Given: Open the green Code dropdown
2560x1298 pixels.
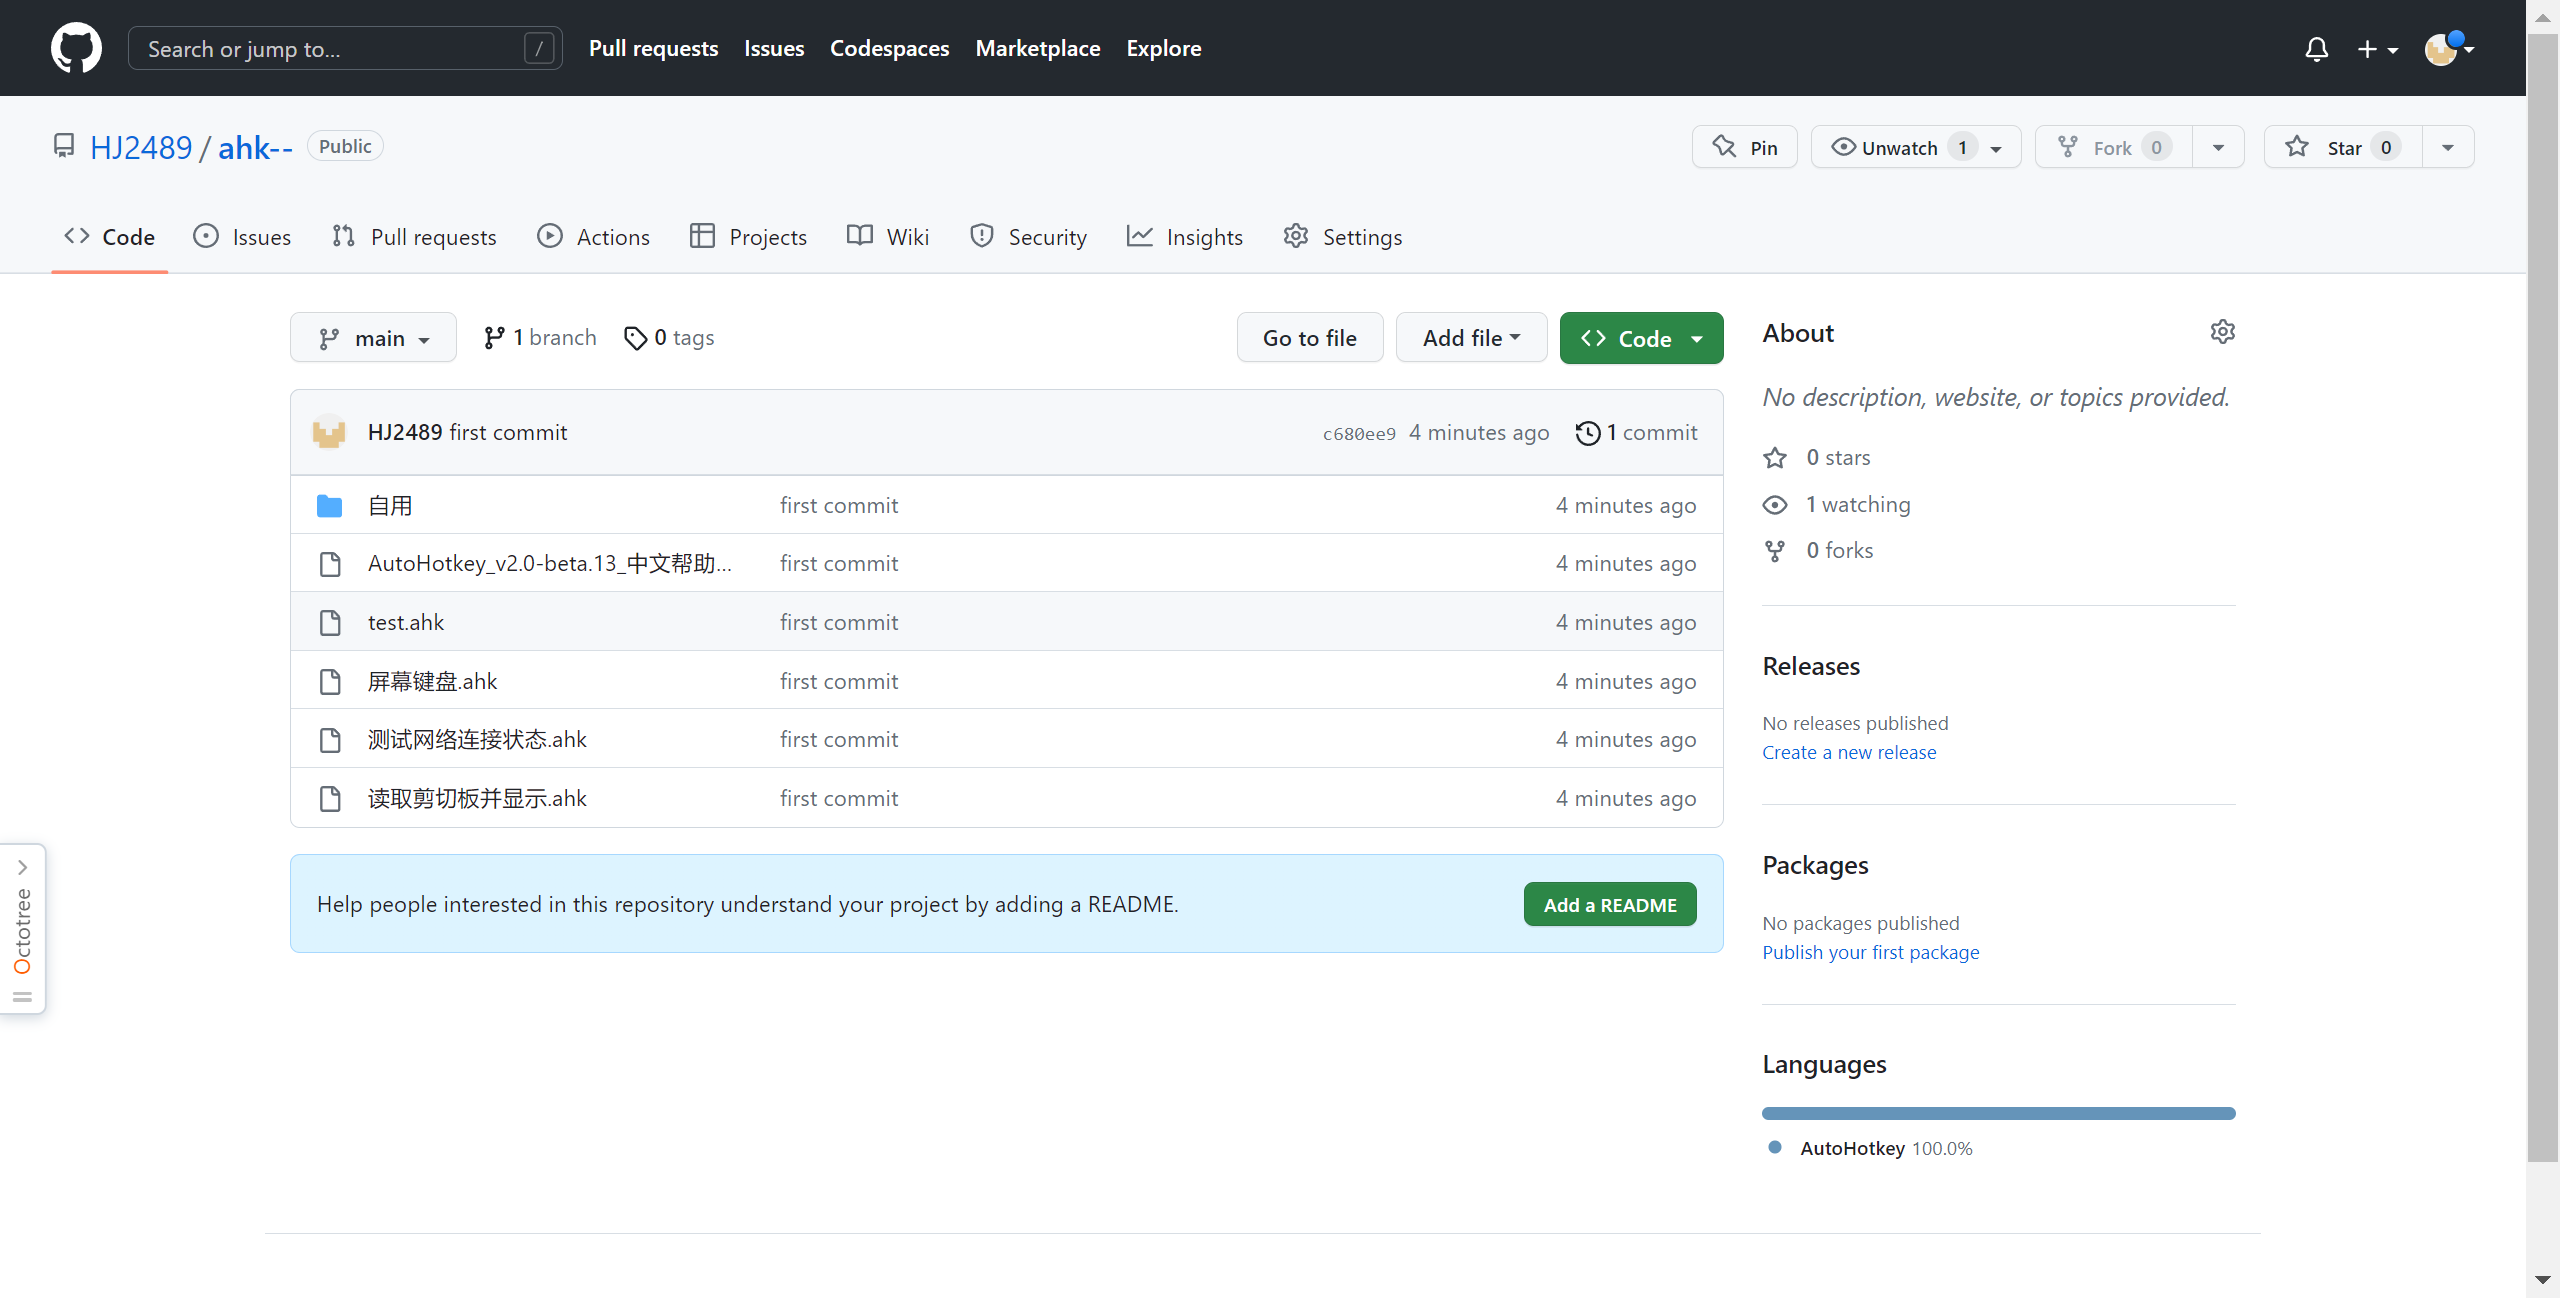Looking at the screenshot, I should pyautogui.click(x=1641, y=338).
